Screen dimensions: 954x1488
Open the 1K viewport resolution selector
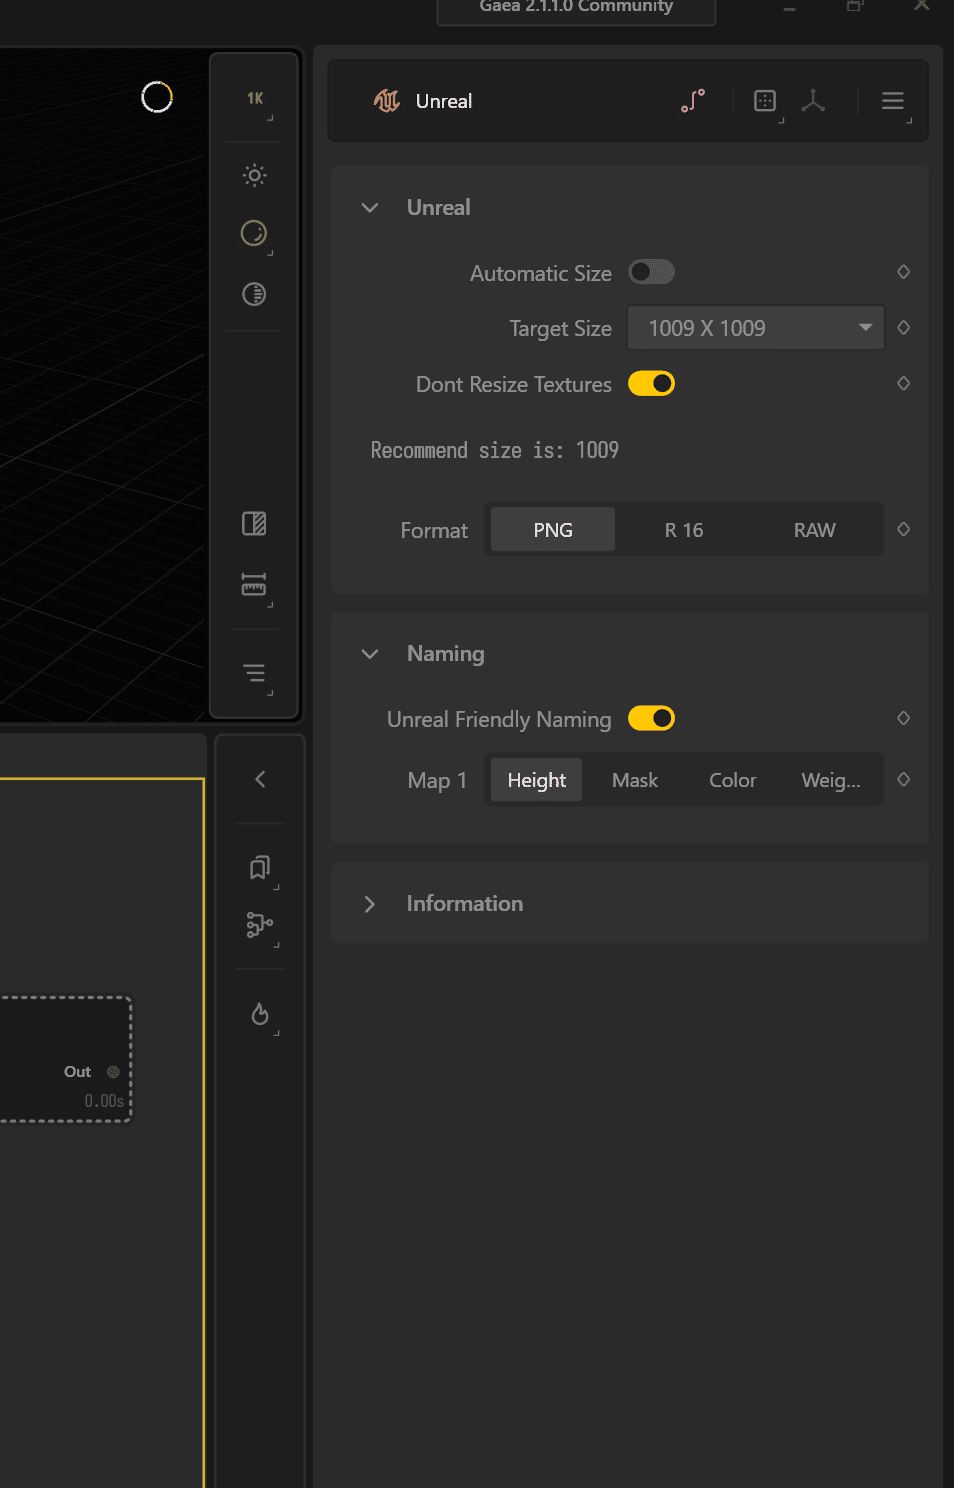point(255,99)
